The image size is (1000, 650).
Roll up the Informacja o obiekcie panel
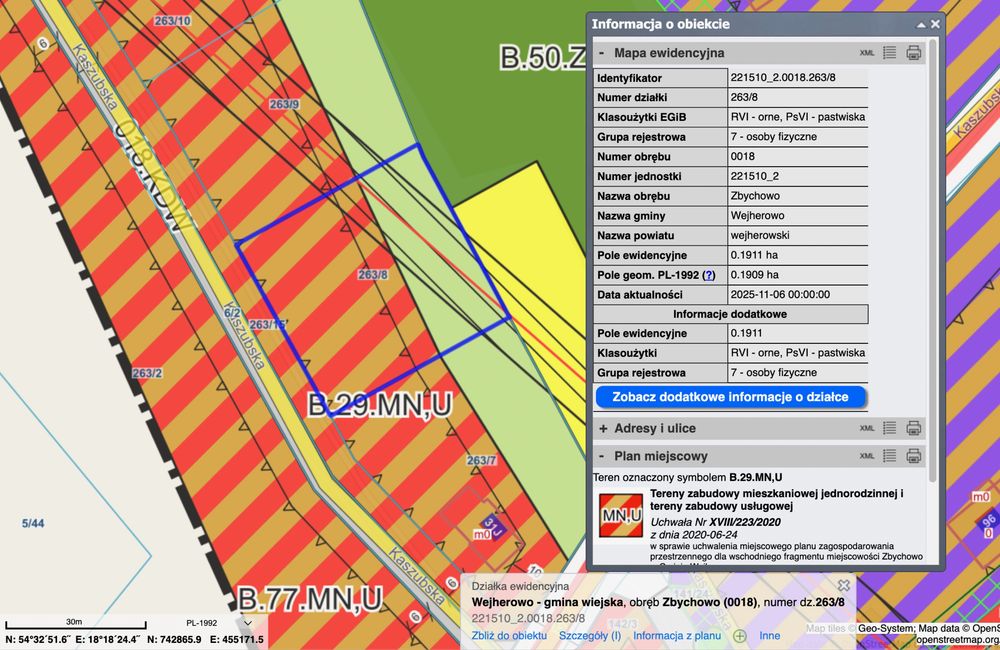[x=921, y=25]
